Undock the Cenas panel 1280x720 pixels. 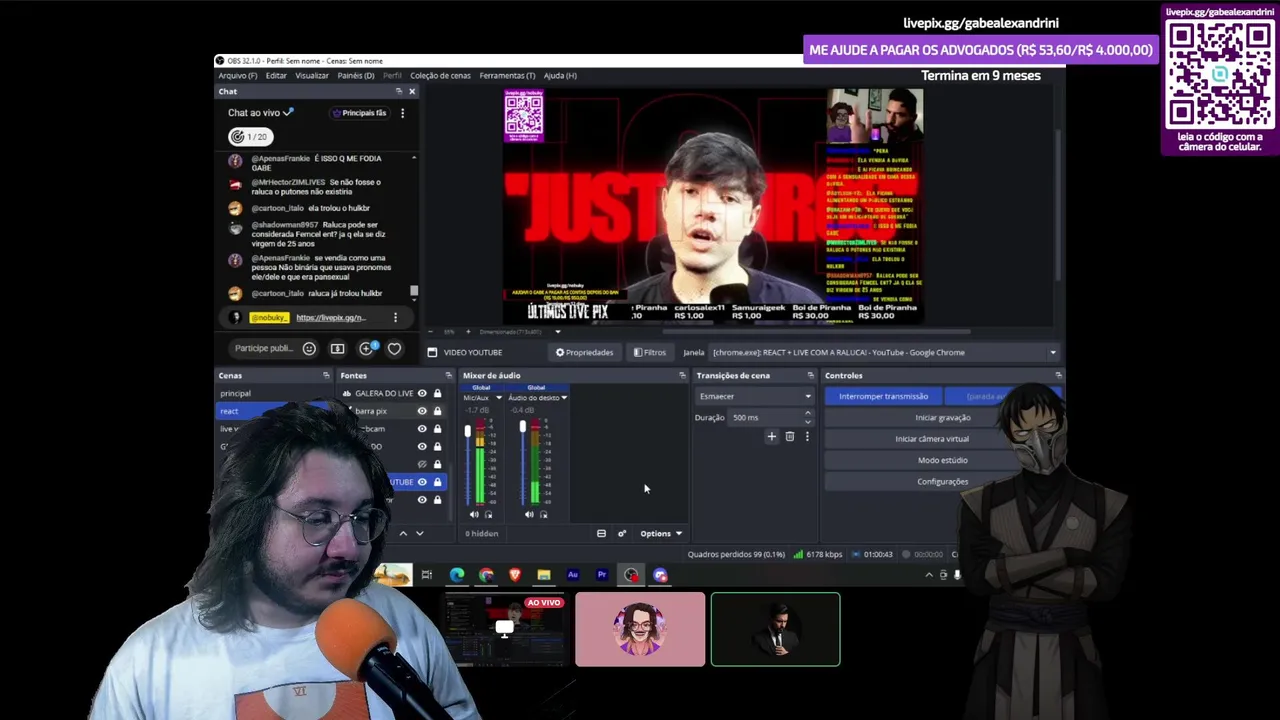(x=326, y=375)
